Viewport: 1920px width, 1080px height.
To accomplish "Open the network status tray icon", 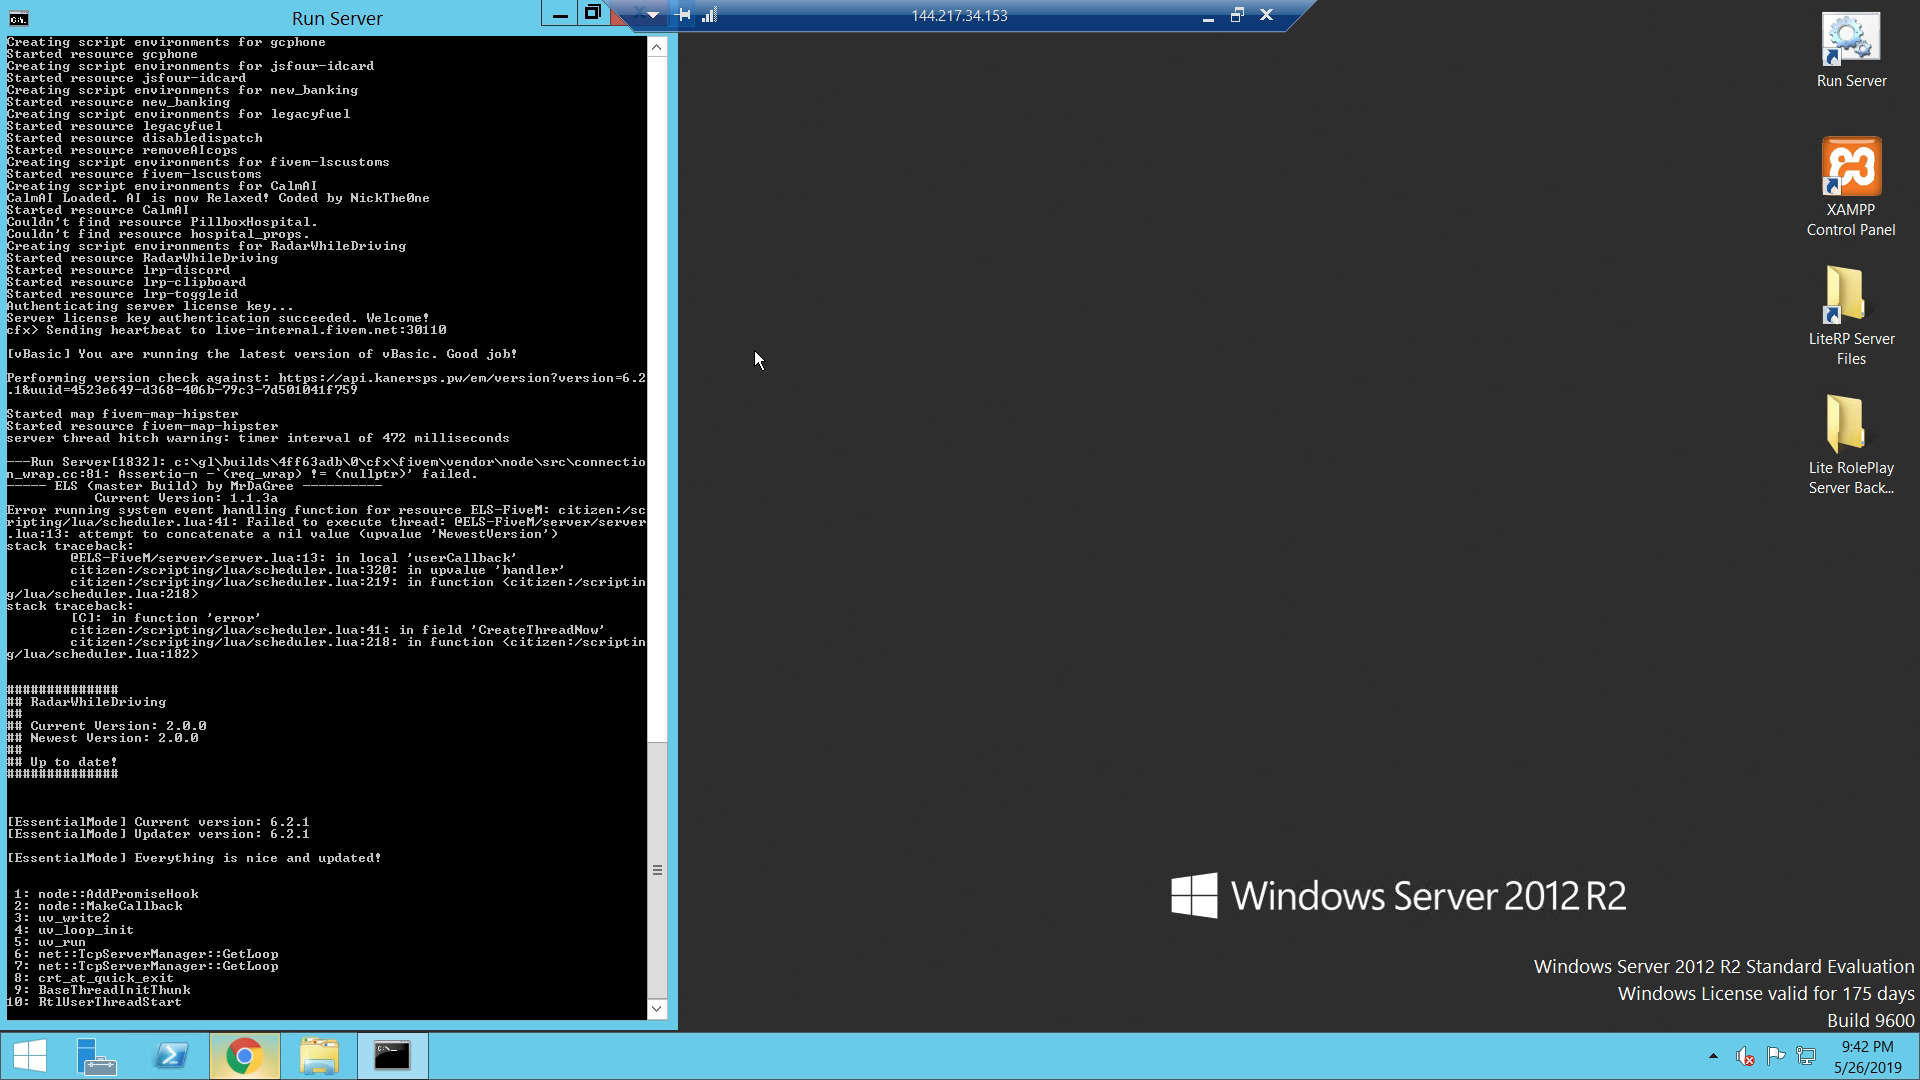I will click(1806, 1056).
